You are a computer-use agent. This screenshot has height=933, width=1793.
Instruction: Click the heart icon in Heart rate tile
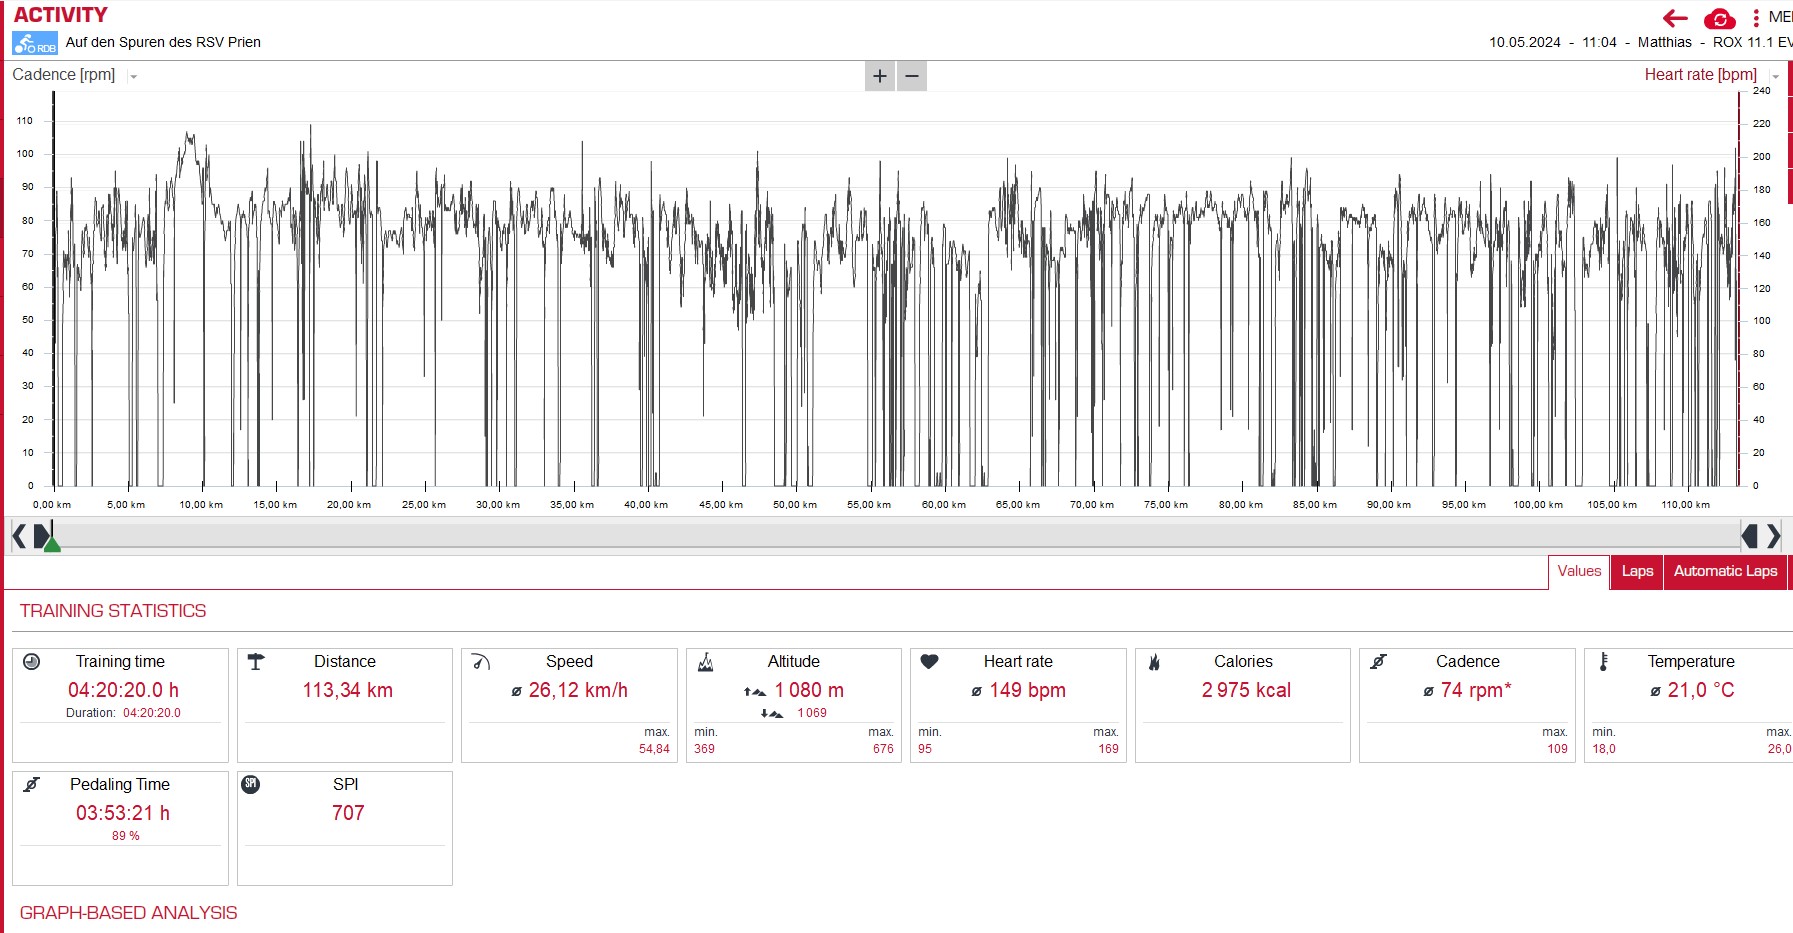929,661
